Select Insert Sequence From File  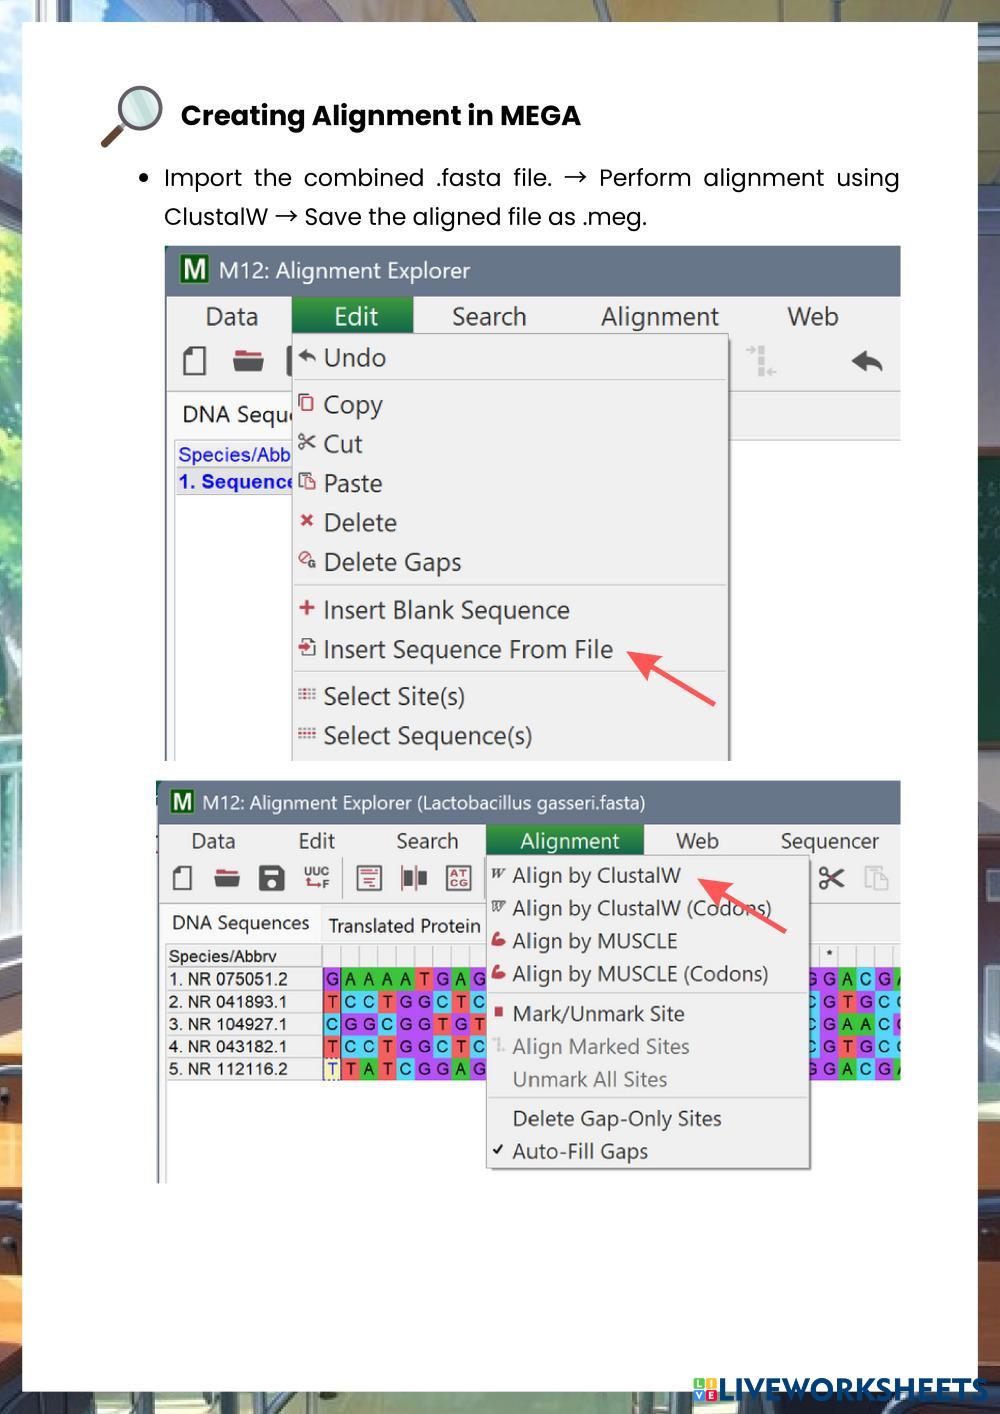coord(467,649)
